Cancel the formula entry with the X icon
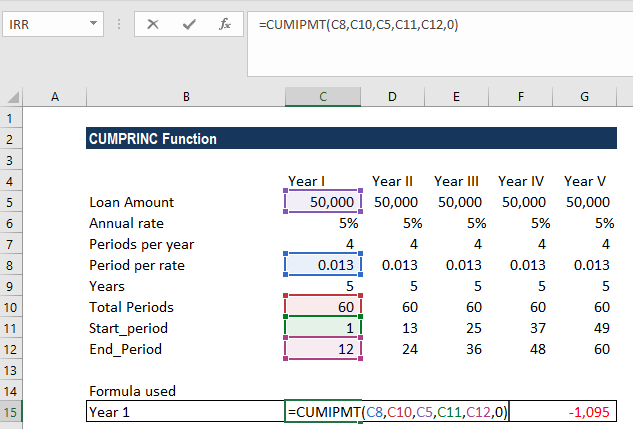The image size is (633, 429). pos(153,25)
